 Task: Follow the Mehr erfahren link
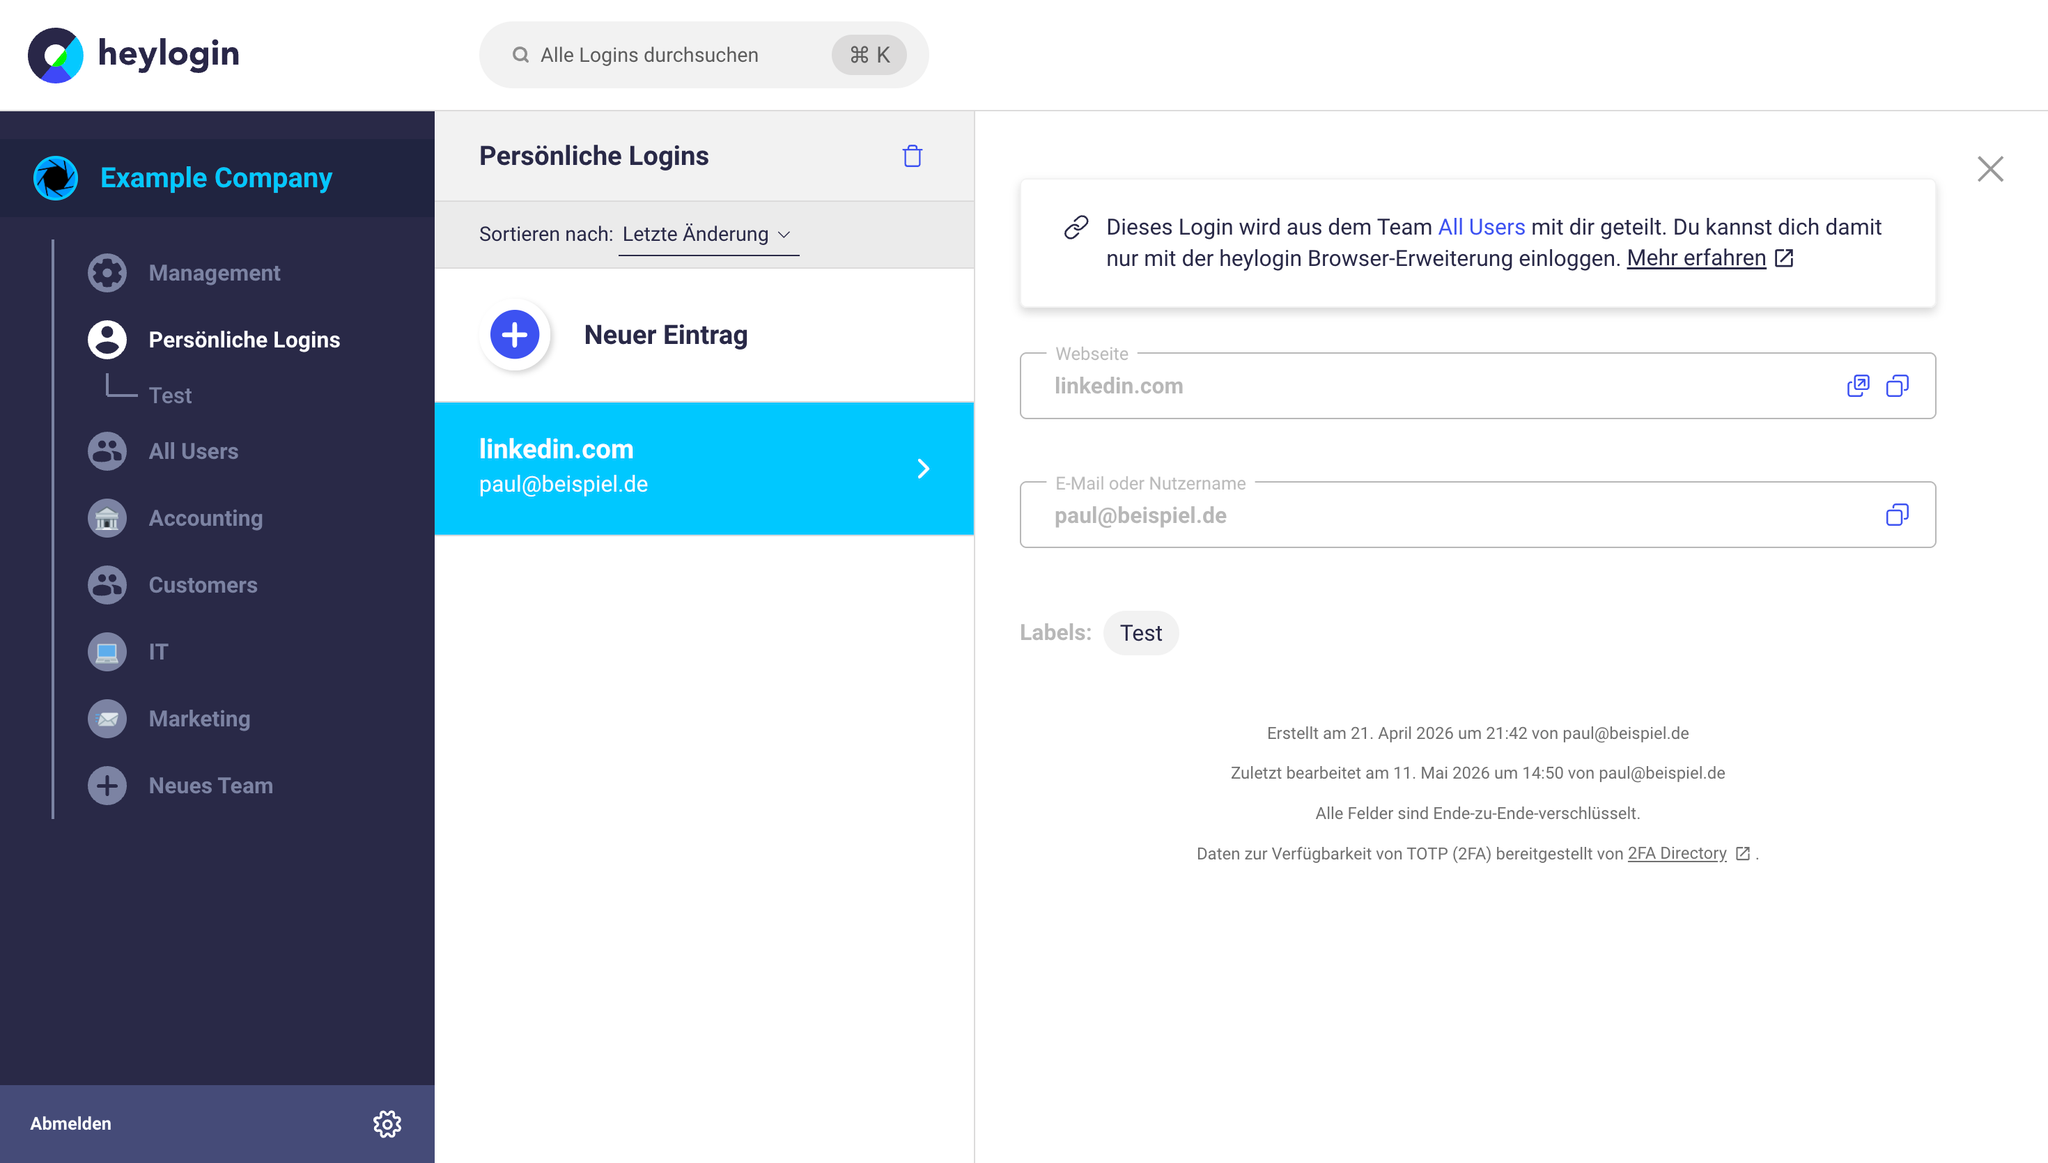(x=1696, y=258)
